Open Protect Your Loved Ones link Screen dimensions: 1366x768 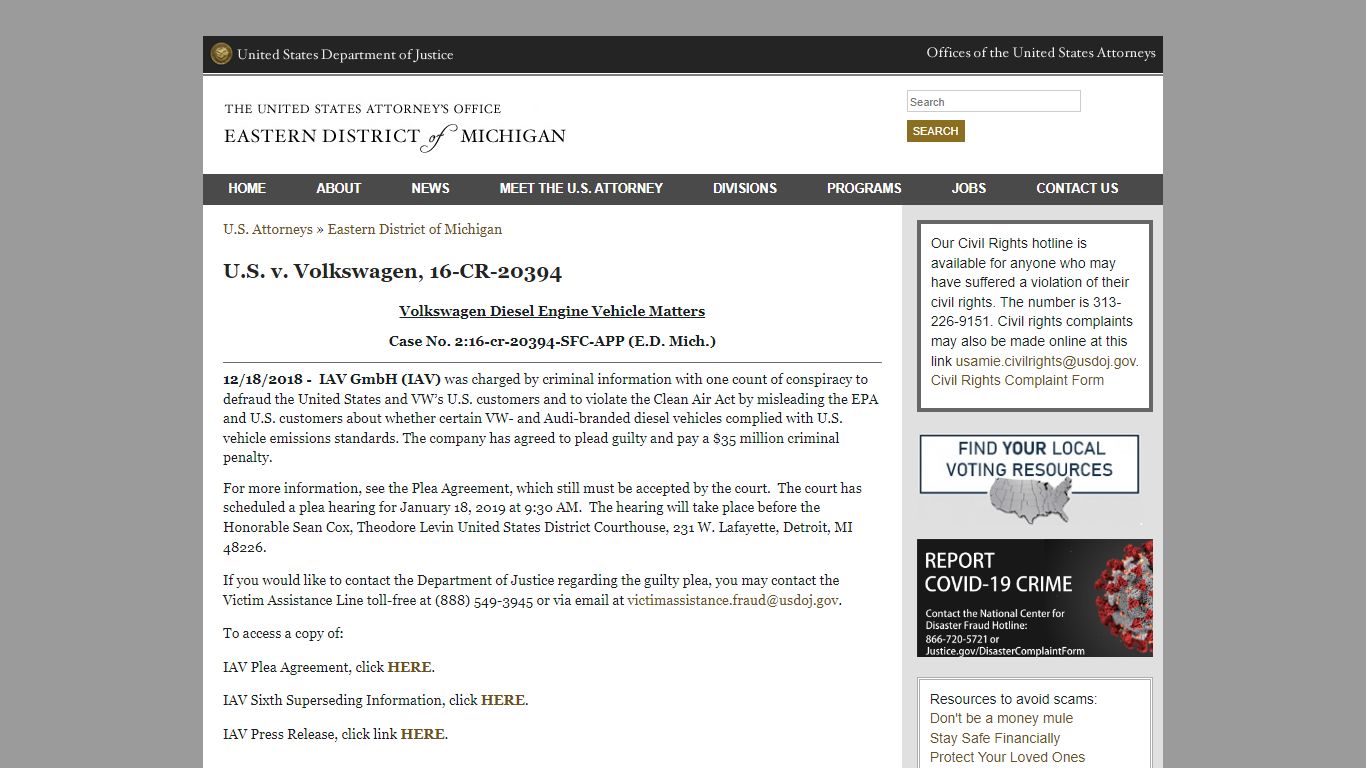coord(1007,757)
